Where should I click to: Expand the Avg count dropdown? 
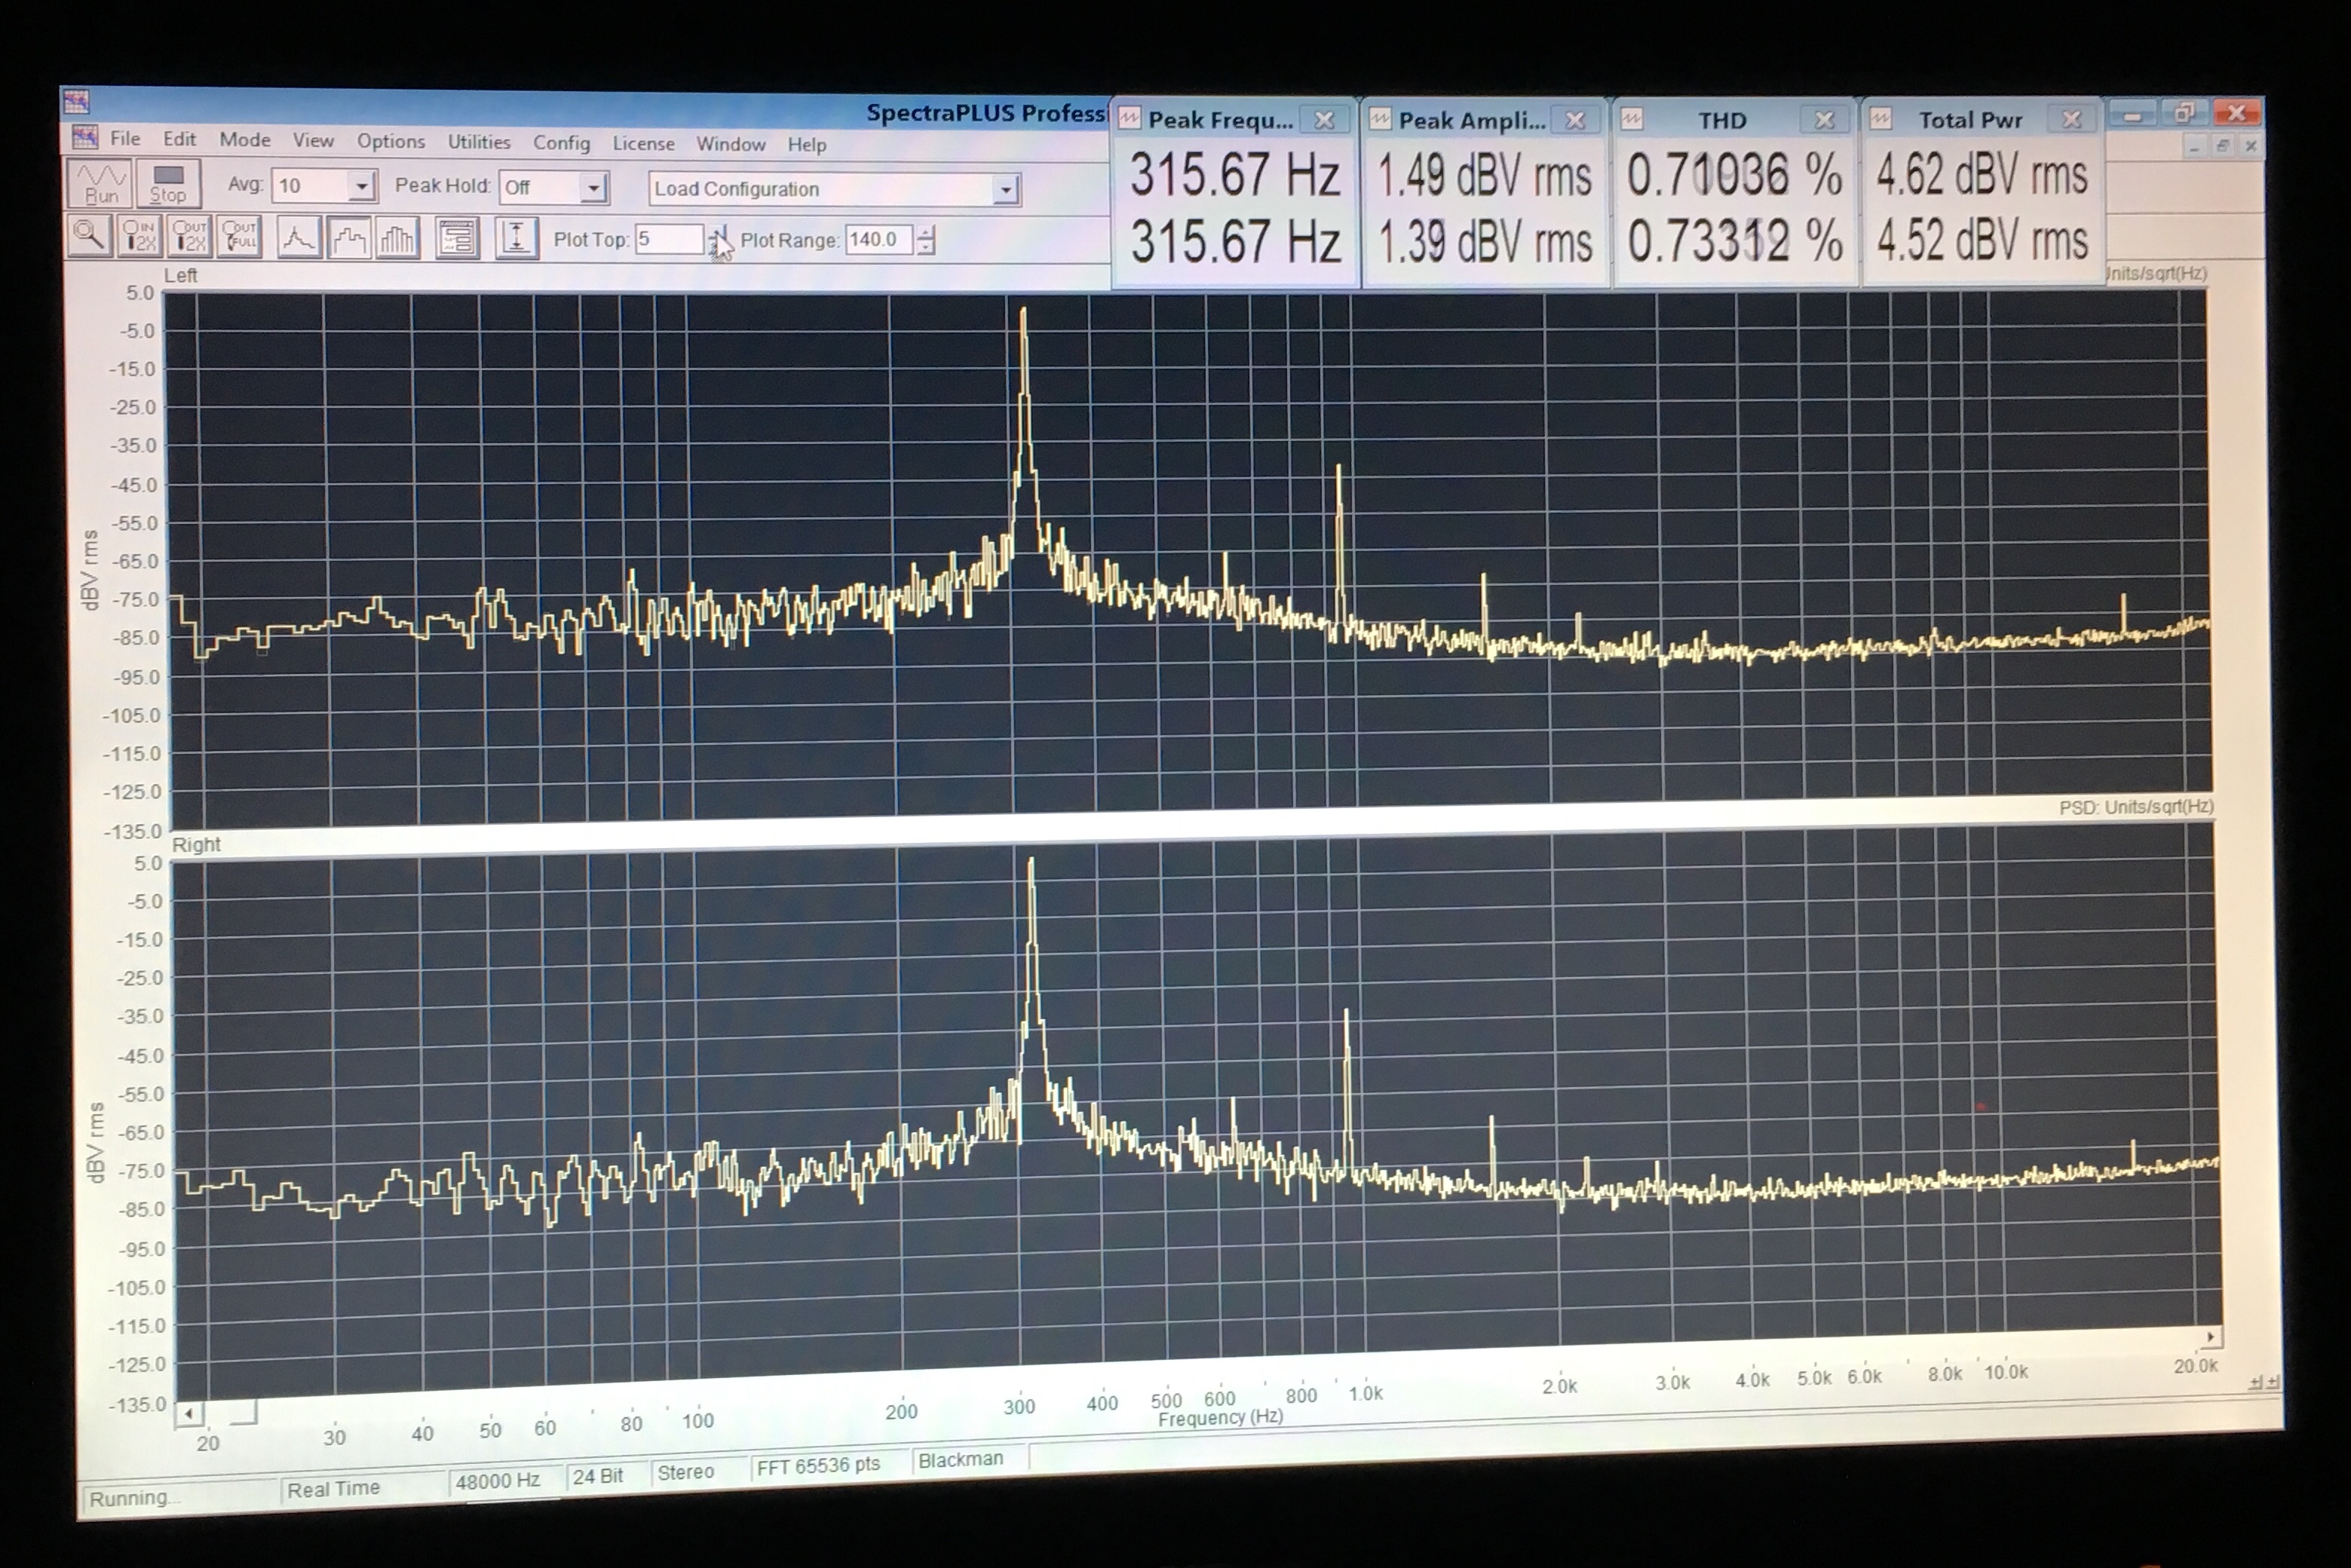361,186
